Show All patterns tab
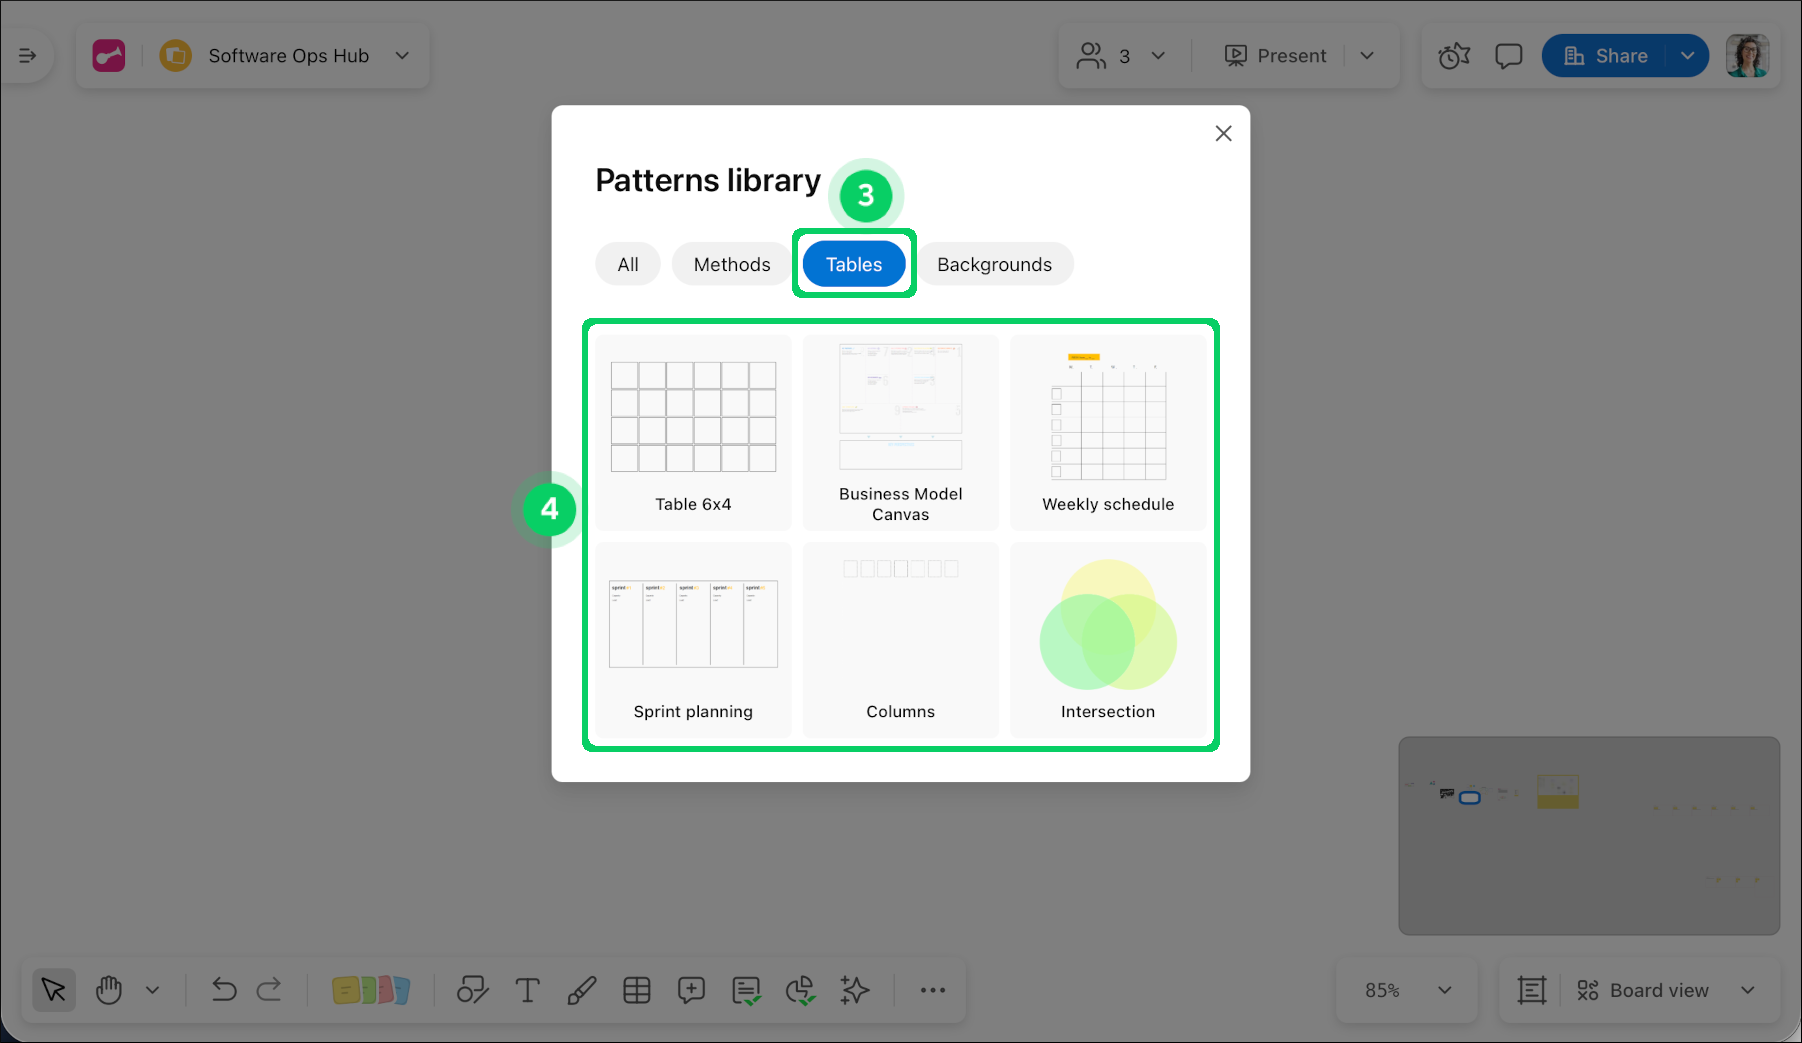Image resolution: width=1802 pixels, height=1043 pixels. pos(627,265)
